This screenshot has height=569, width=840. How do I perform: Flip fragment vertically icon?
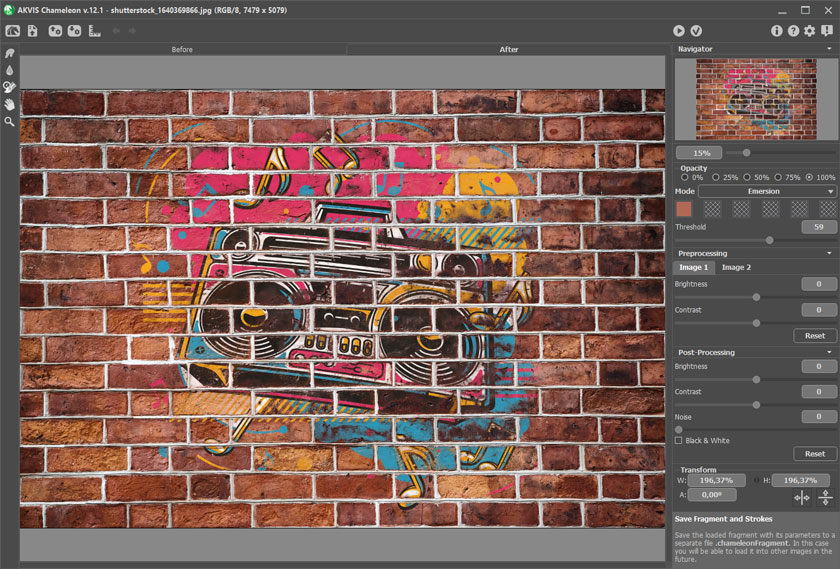826,498
